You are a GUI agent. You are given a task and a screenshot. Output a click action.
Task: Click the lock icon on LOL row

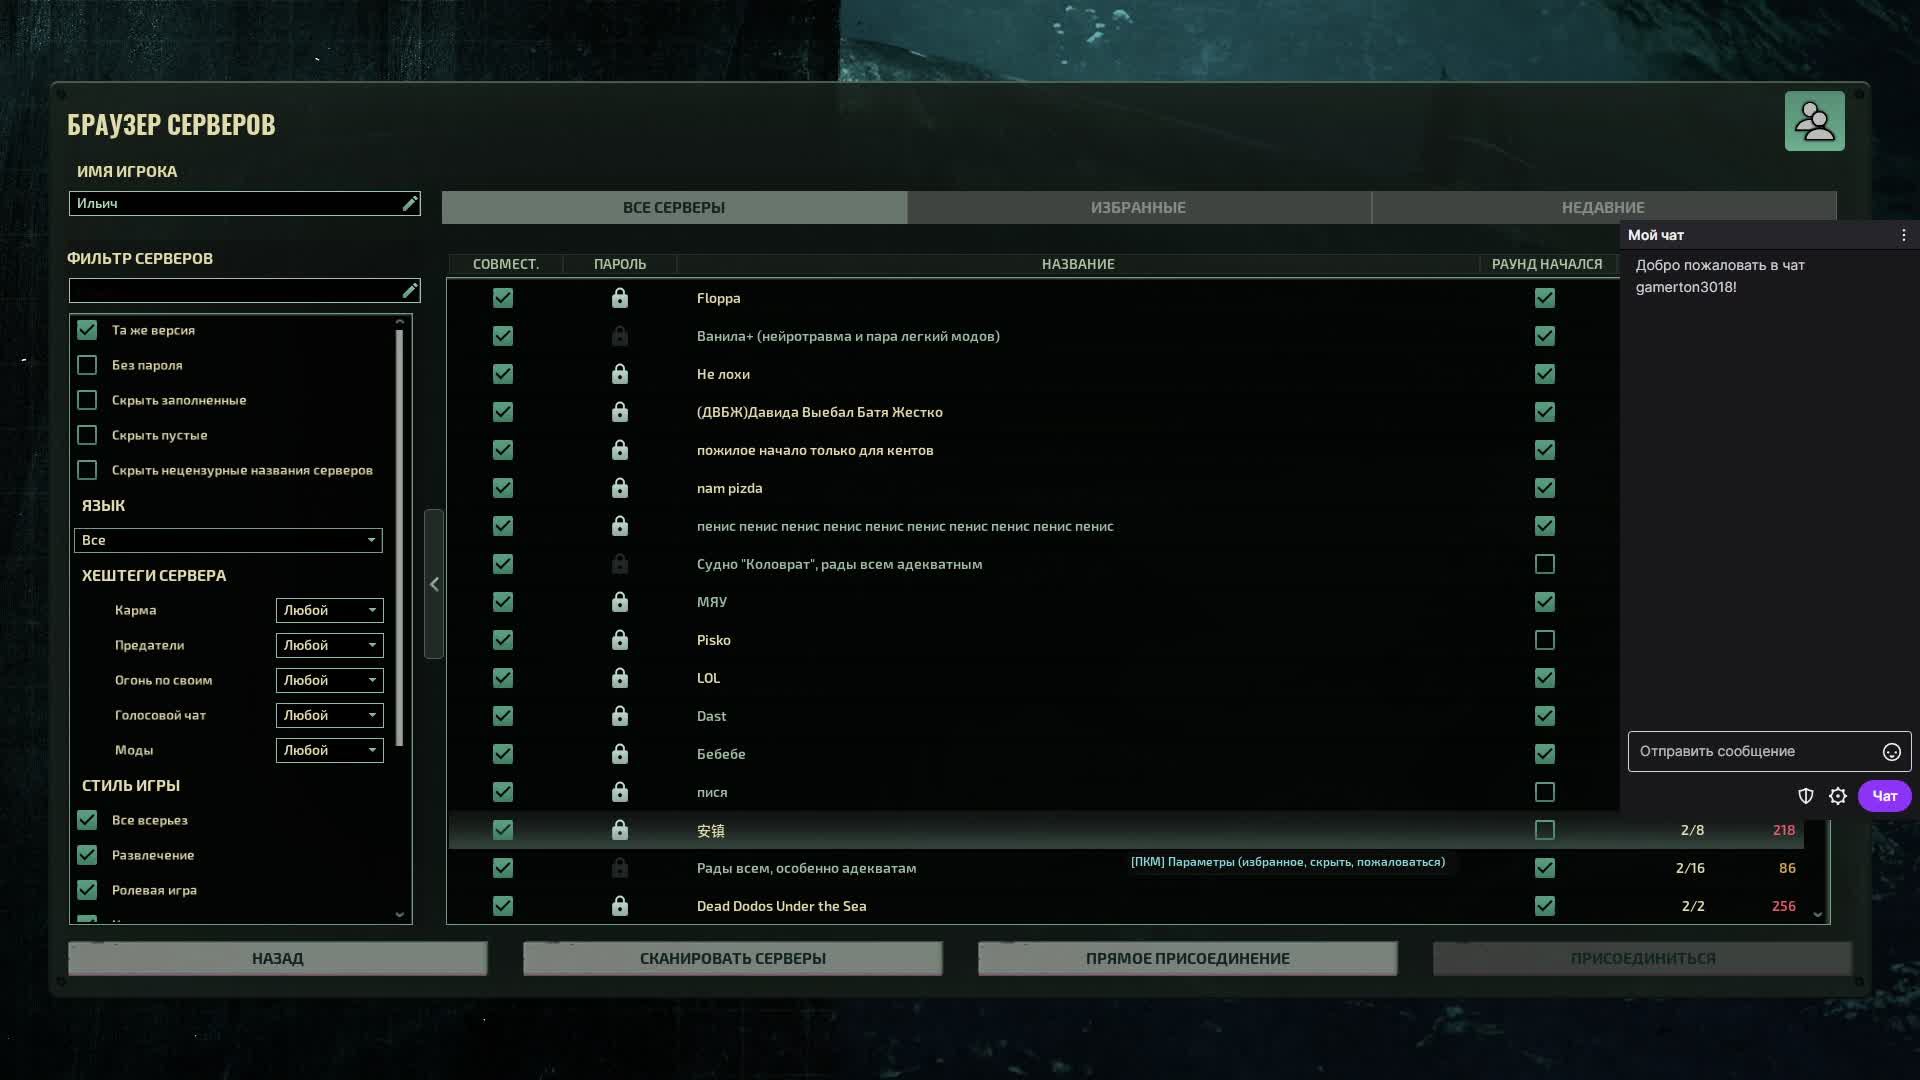[x=620, y=678]
